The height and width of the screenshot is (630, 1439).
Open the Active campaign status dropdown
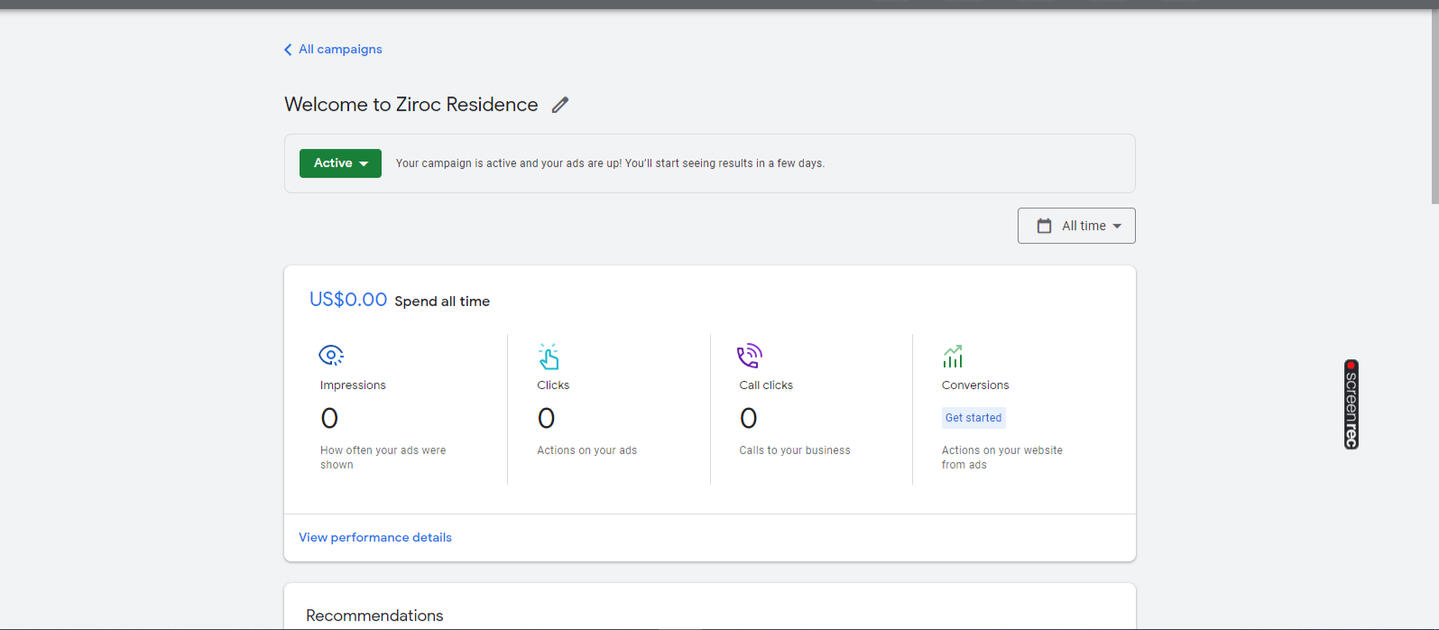340,163
